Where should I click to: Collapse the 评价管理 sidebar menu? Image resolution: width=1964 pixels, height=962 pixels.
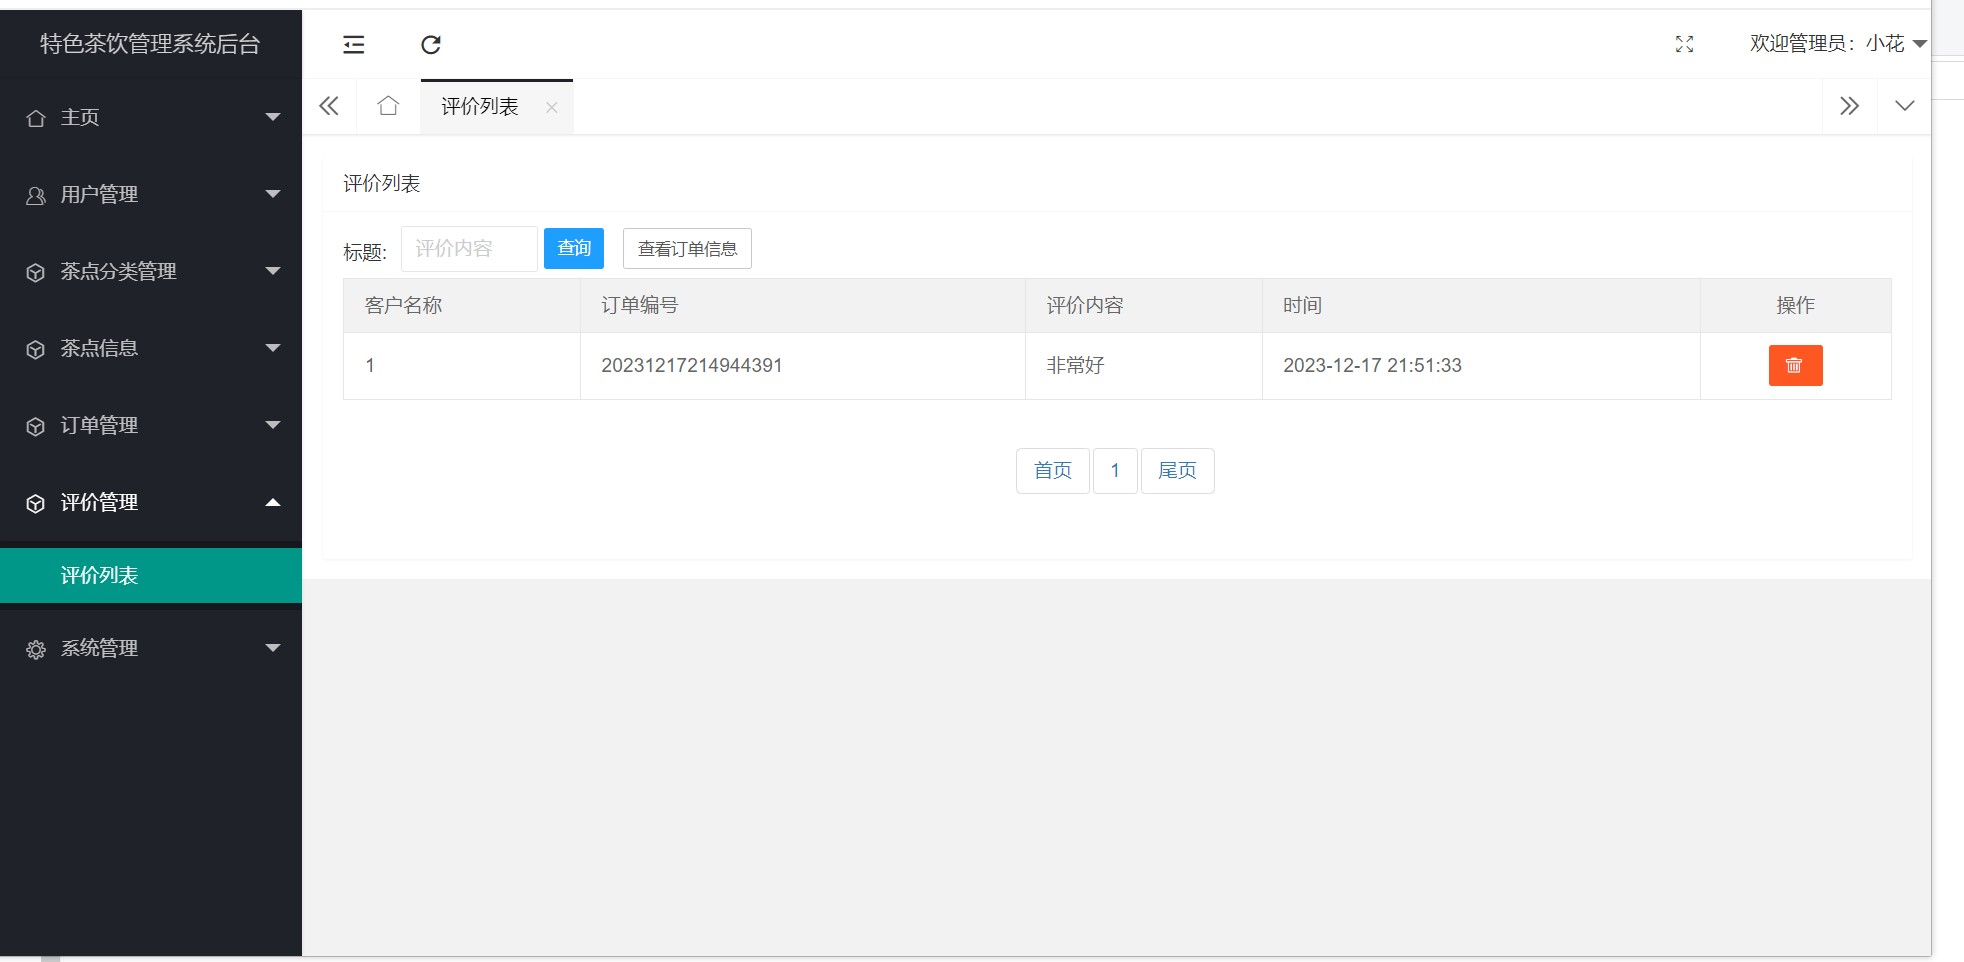coord(151,503)
